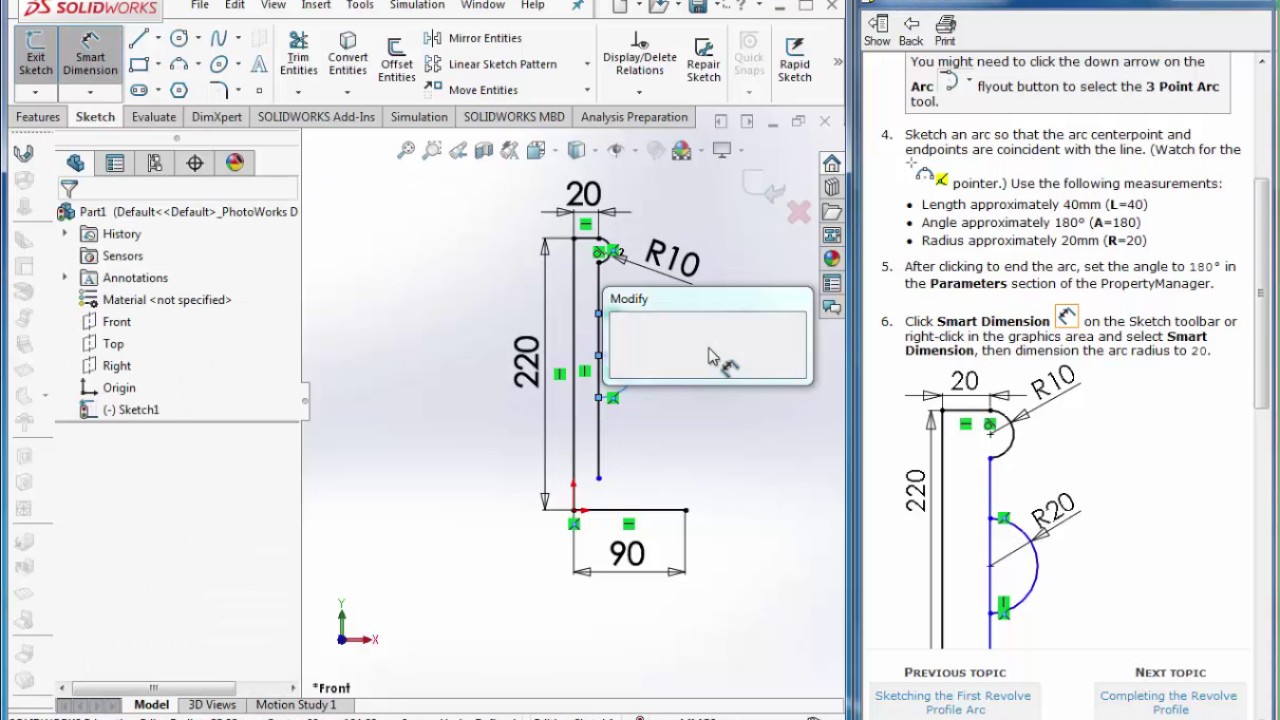The width and height of the screenshot is (1280, 720).
Task: Open the Smart Dimension dropdown arrow
Action: pyautogui.click(x=90, y=93)
